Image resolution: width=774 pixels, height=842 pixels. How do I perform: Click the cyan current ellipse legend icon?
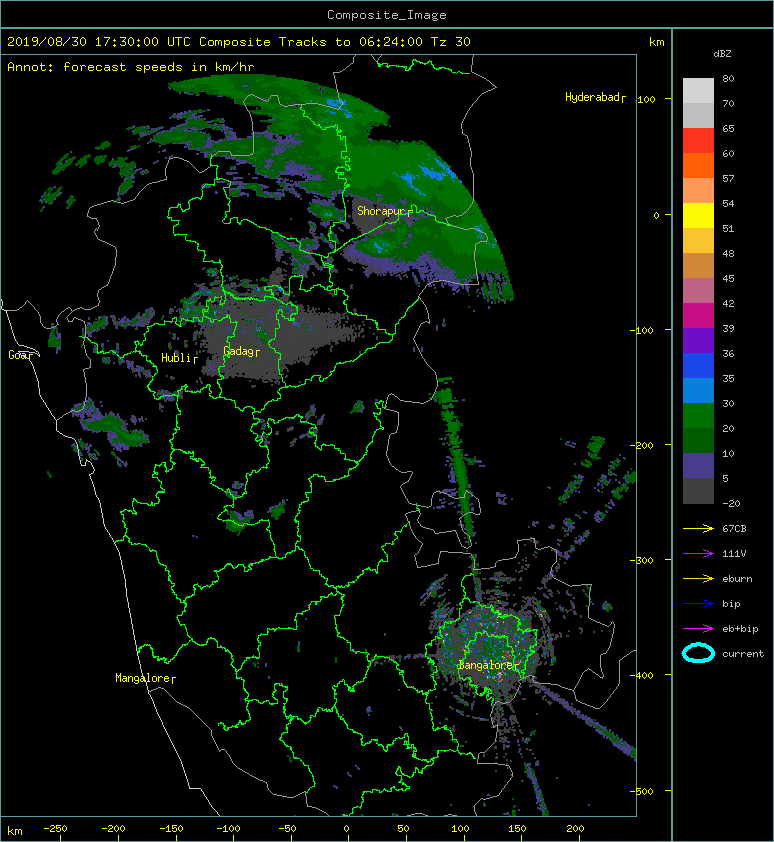pyautogui.click(x=698, y=653)
